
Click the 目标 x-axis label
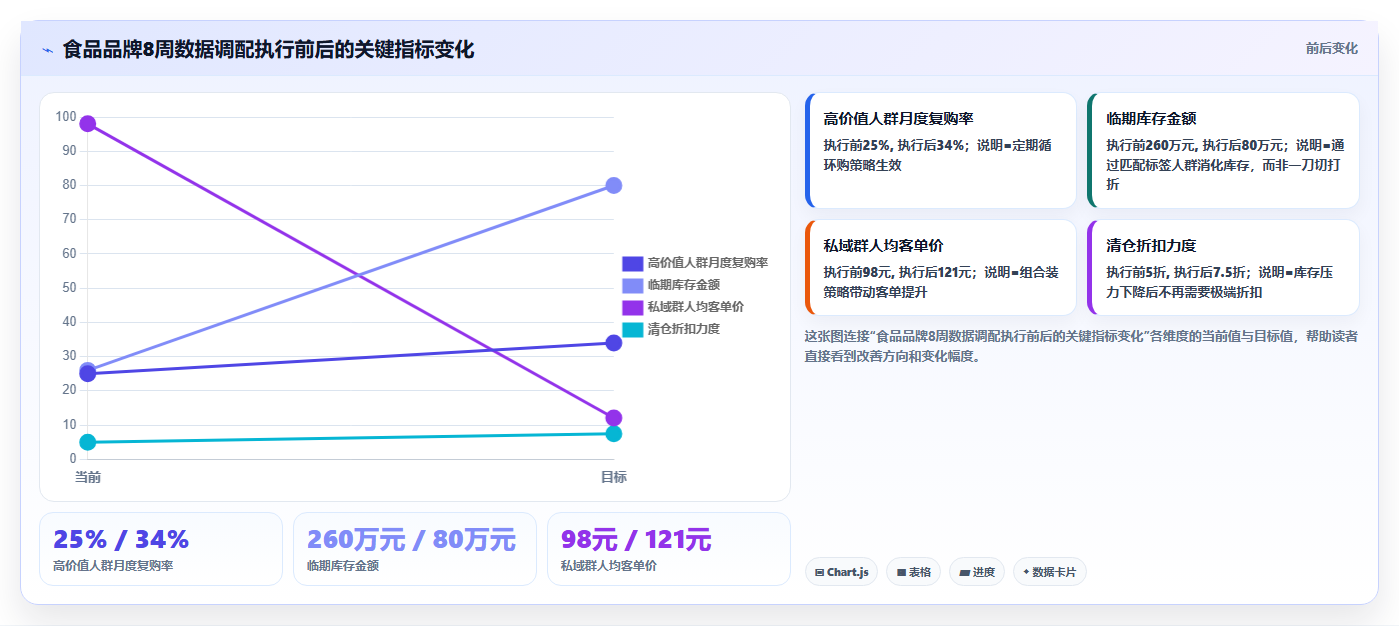[614, 477]
